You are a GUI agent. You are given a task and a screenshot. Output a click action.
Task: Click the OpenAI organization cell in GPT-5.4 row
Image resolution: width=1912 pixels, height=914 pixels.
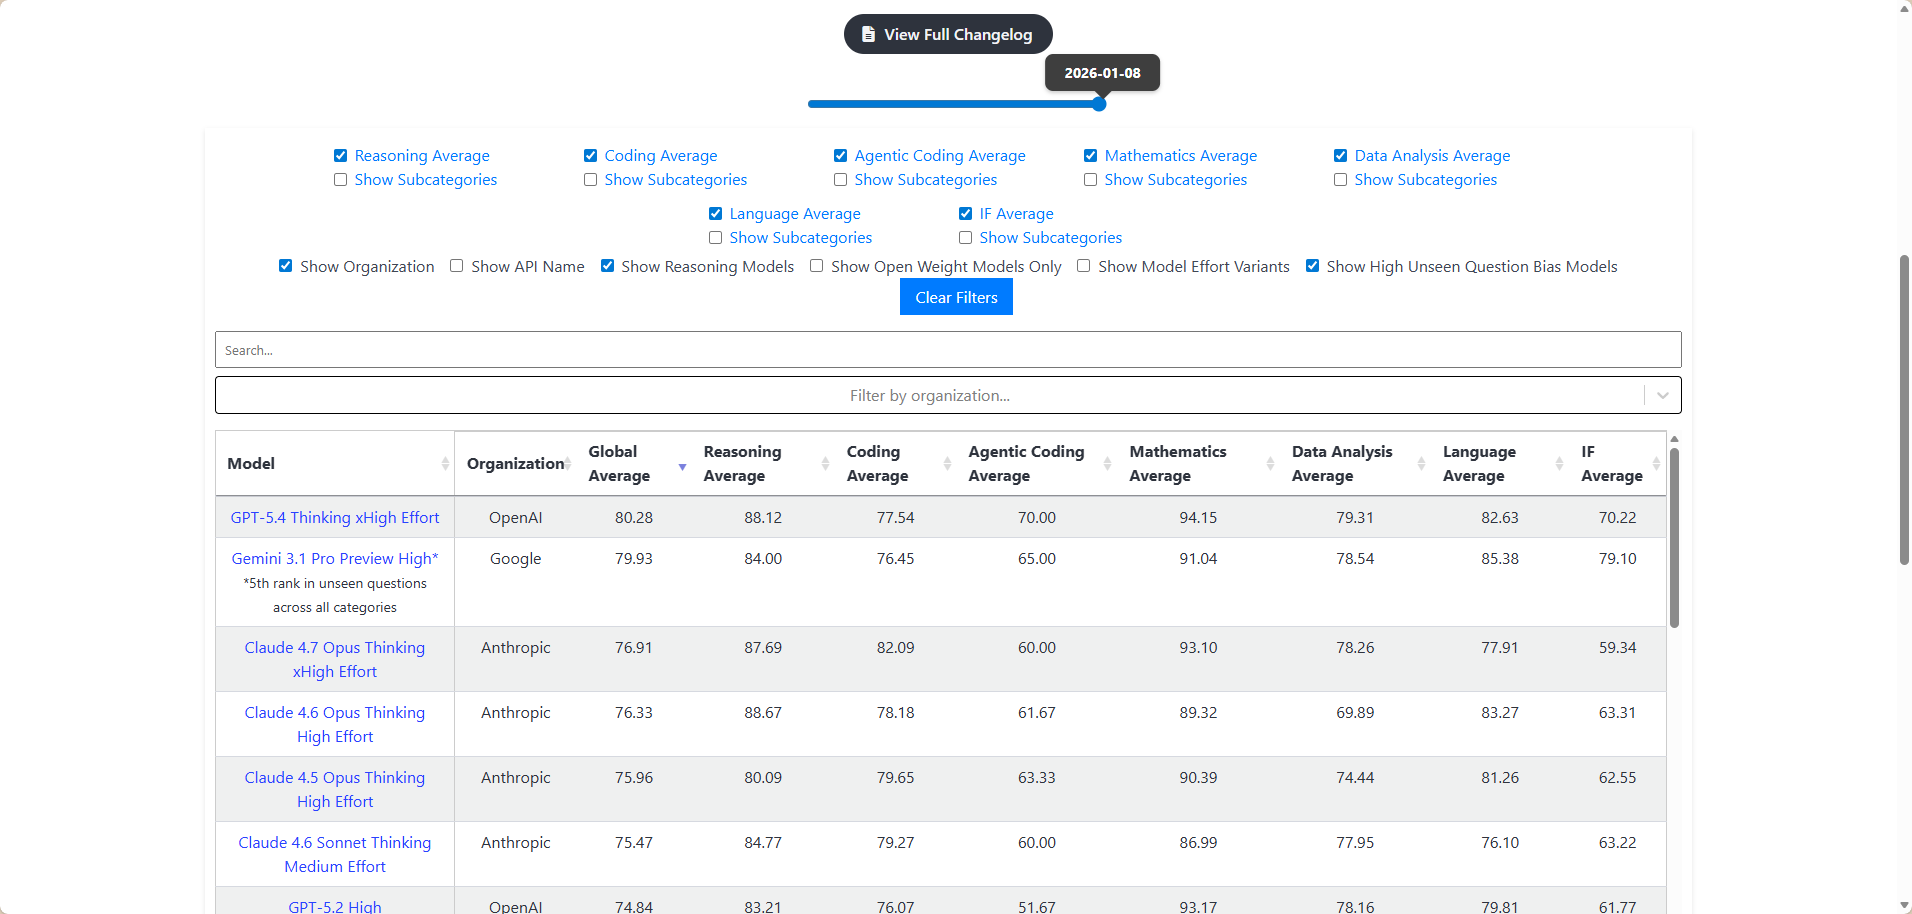516,518
